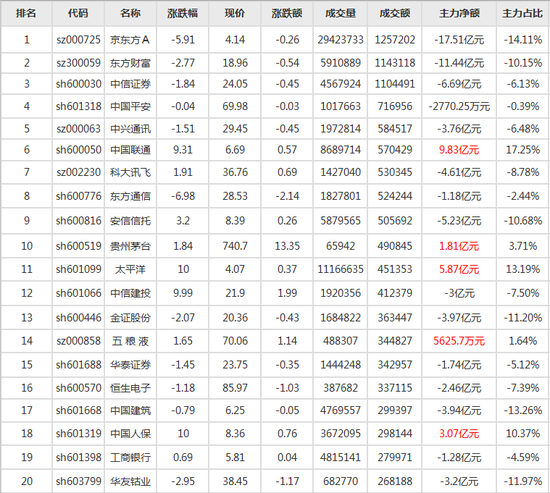Viewport: 550px width, 493px height.
Task: Select stock code sh600050
Action: click(x=78, y=150)
